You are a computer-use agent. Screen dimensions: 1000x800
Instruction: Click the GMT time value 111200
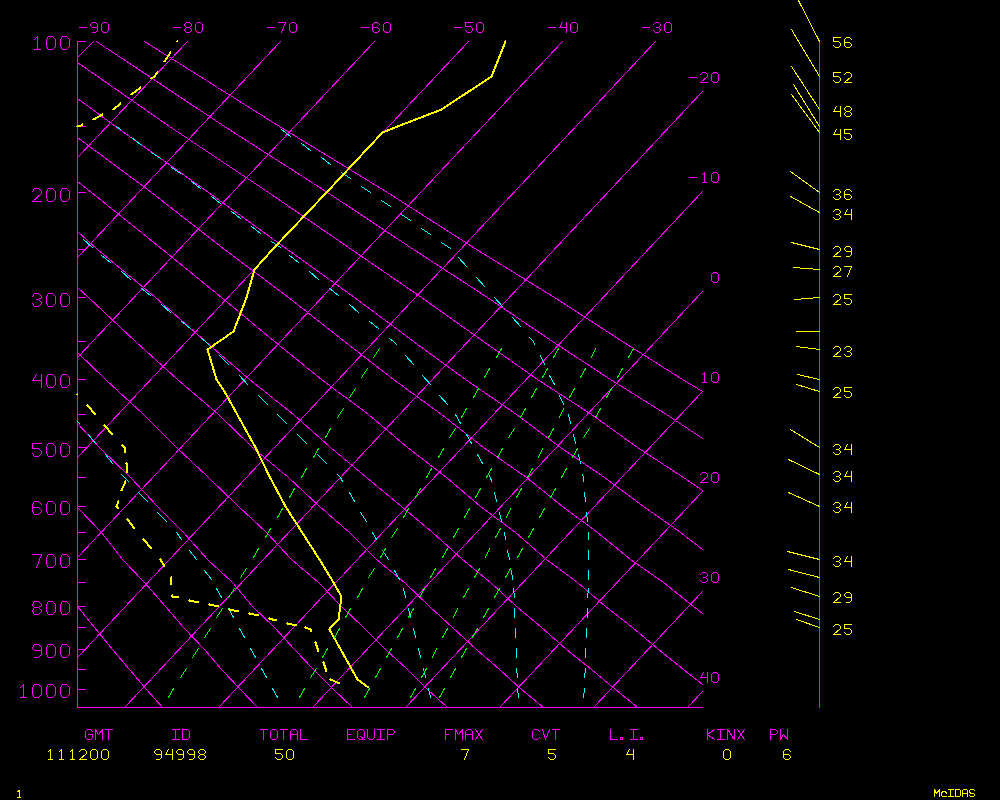pyautogui.click(x=78, y=755)
